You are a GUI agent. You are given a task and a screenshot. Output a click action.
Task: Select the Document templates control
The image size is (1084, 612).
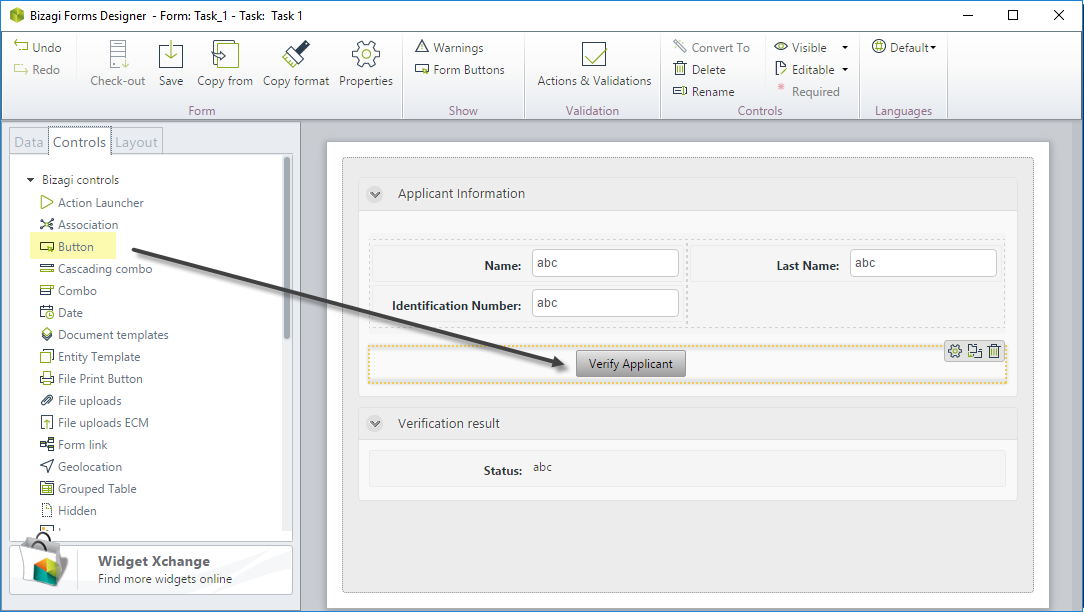104,335
